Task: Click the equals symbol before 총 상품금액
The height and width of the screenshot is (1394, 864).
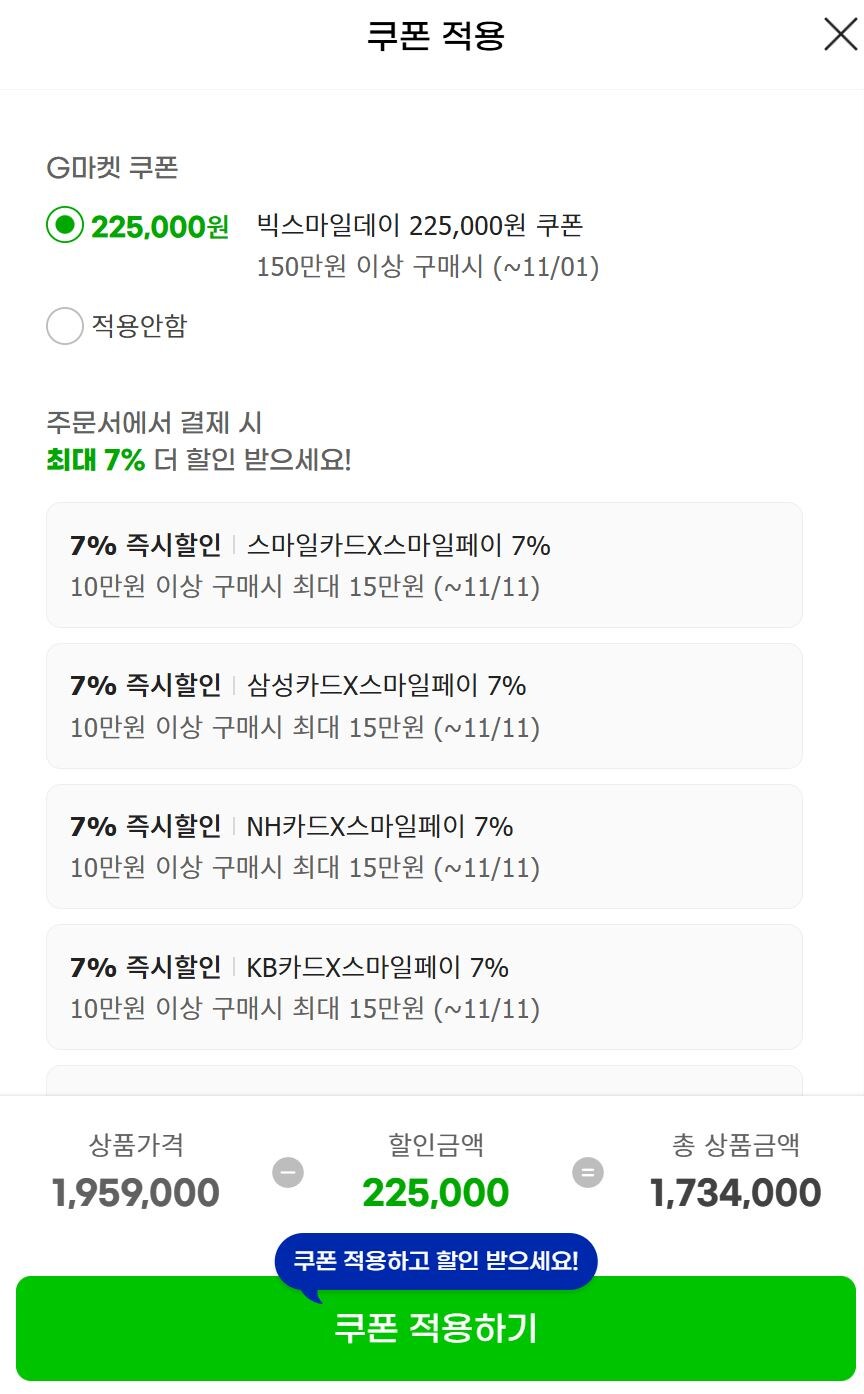Action: point(588,1174)
